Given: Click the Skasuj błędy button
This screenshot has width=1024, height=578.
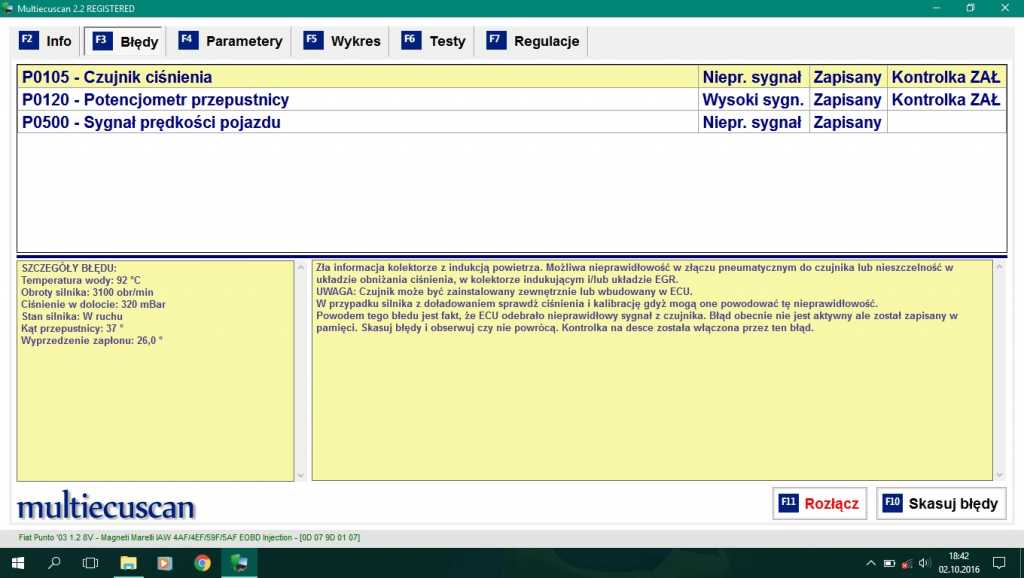Looking at the screenshot, I should [x=941, y=504].
